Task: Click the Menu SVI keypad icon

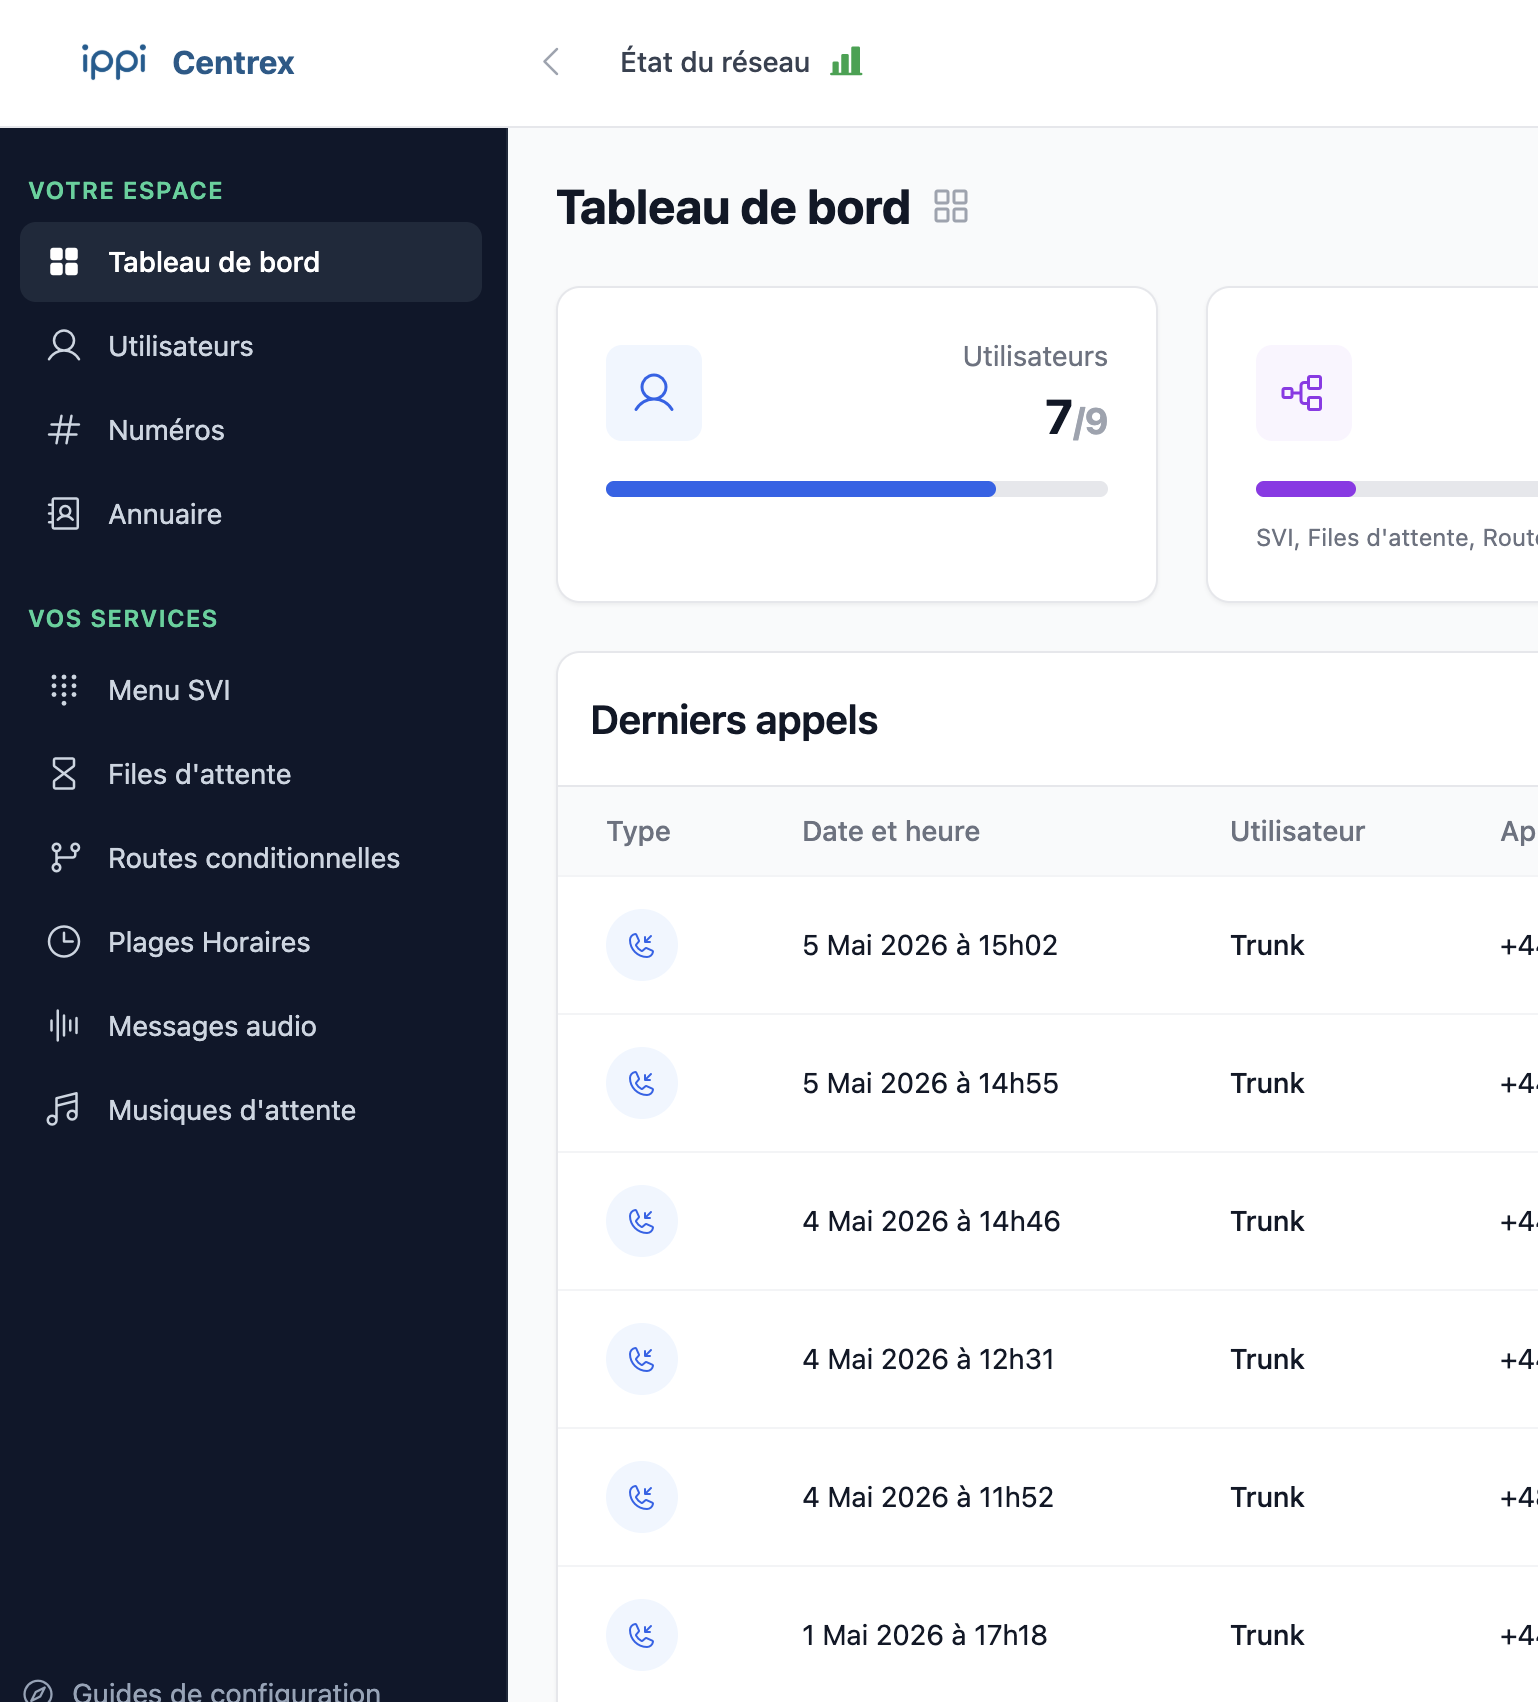Action: click(x=64, y=690)
